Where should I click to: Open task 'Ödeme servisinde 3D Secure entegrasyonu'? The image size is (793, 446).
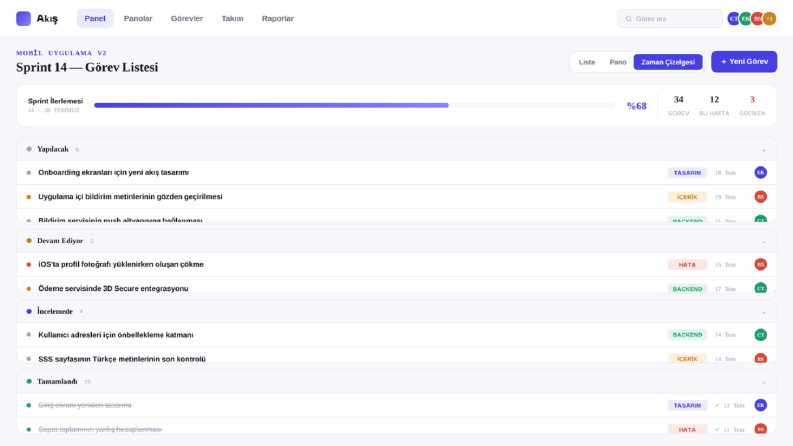coord(113,289)
